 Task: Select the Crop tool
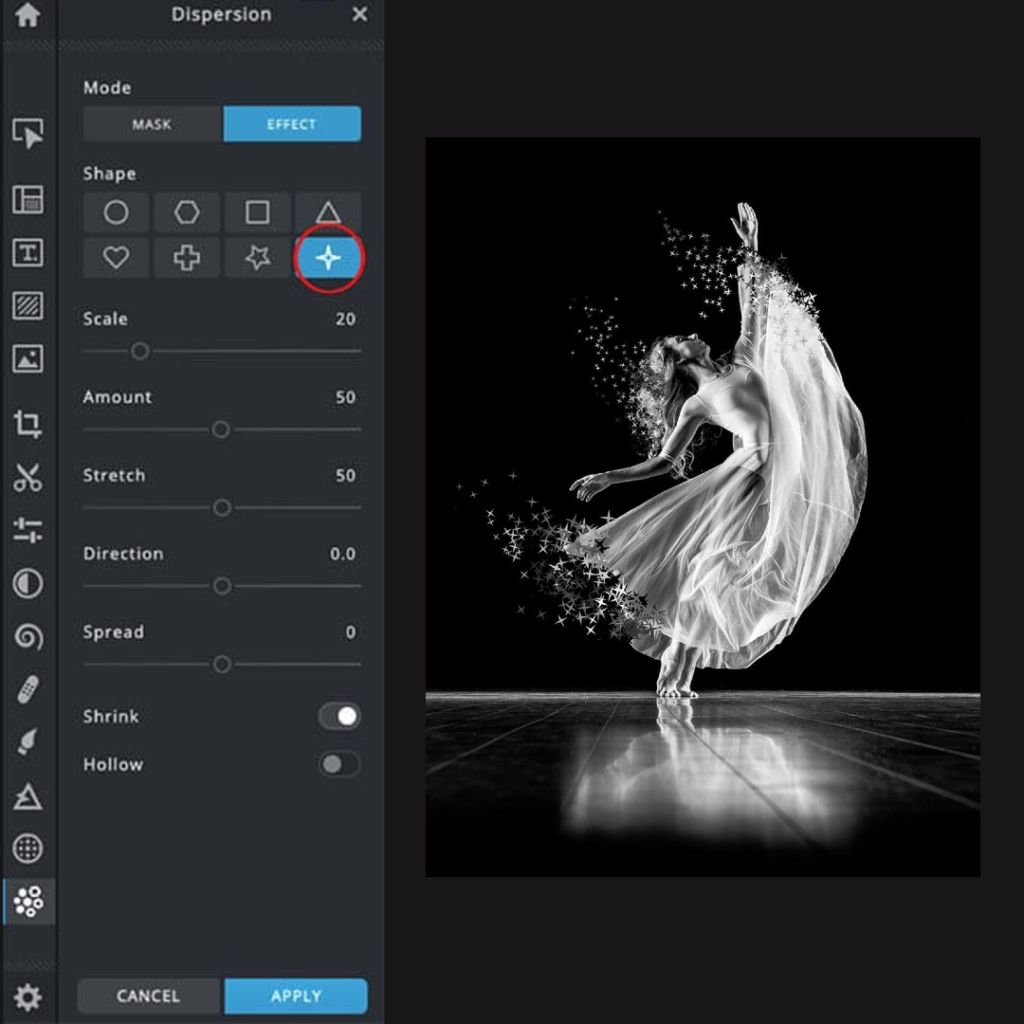(28, 424)
